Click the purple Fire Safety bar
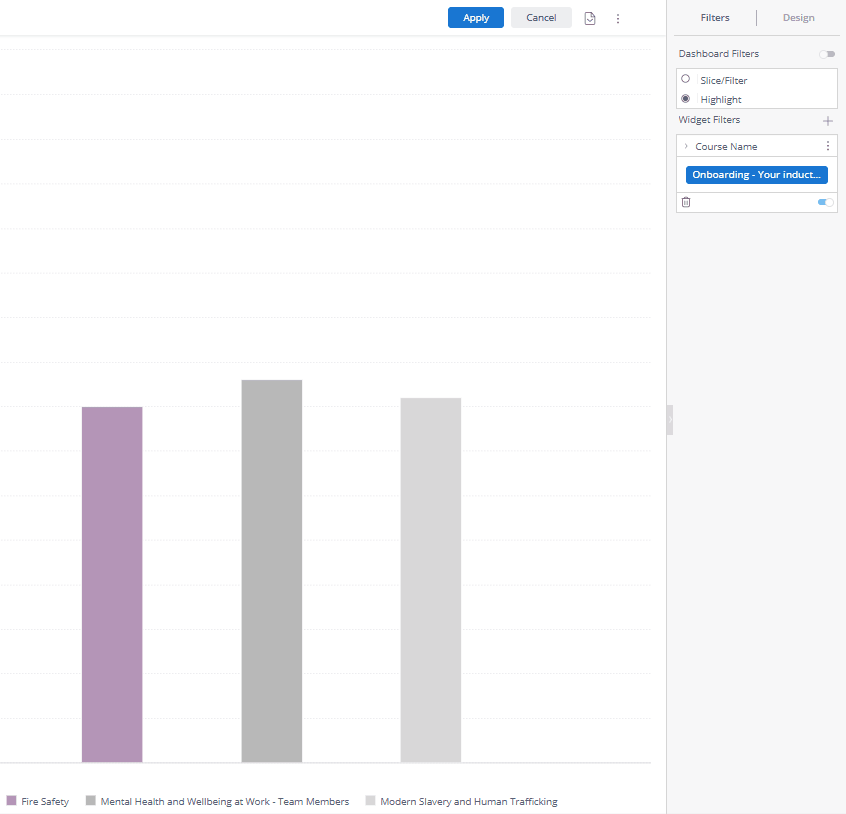 [x=112, y=584]
